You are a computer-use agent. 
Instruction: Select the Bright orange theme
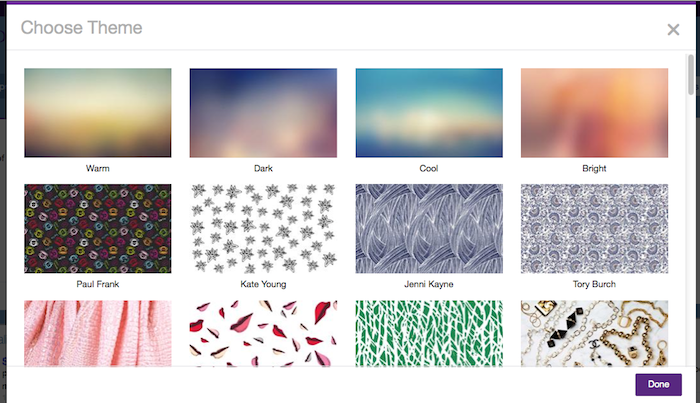[595, 112]
